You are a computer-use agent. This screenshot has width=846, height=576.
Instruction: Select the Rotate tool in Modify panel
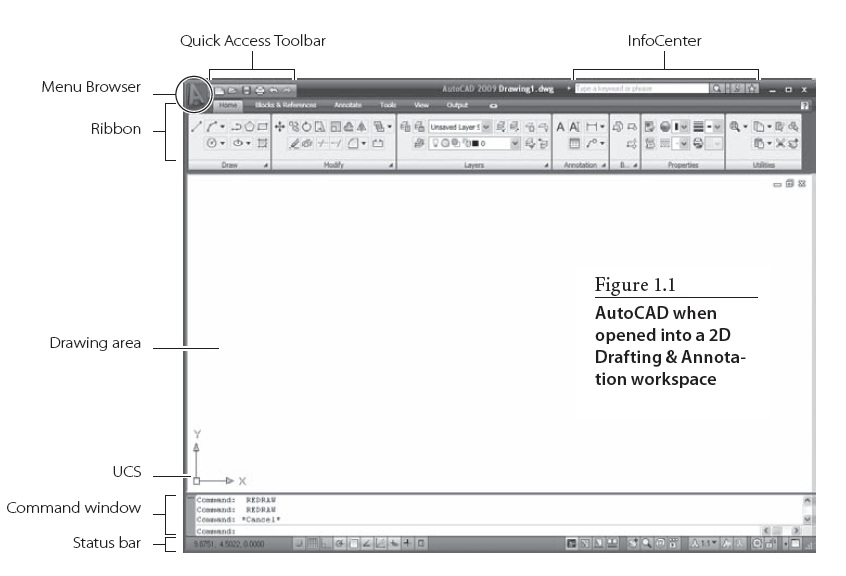tap(307, 126)
